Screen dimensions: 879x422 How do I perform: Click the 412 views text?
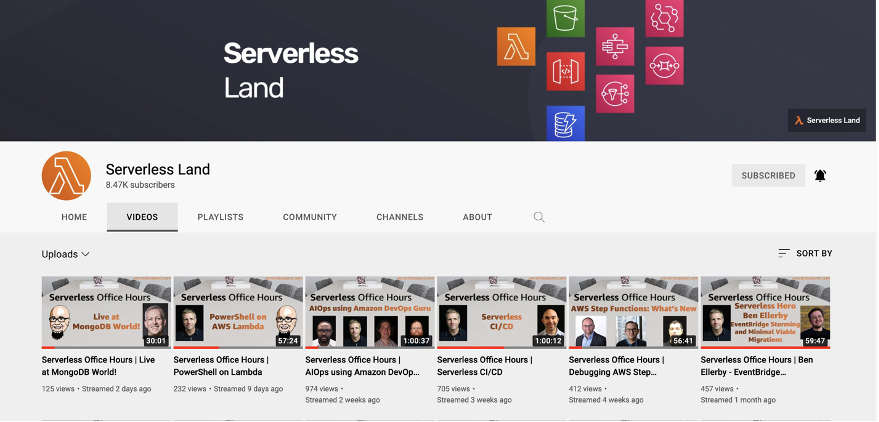(585, 389)
